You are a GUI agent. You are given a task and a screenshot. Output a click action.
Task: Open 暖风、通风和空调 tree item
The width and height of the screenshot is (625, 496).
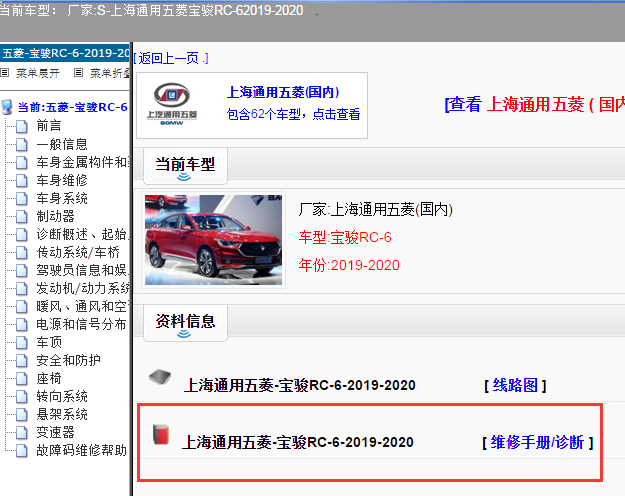point(82,306)
